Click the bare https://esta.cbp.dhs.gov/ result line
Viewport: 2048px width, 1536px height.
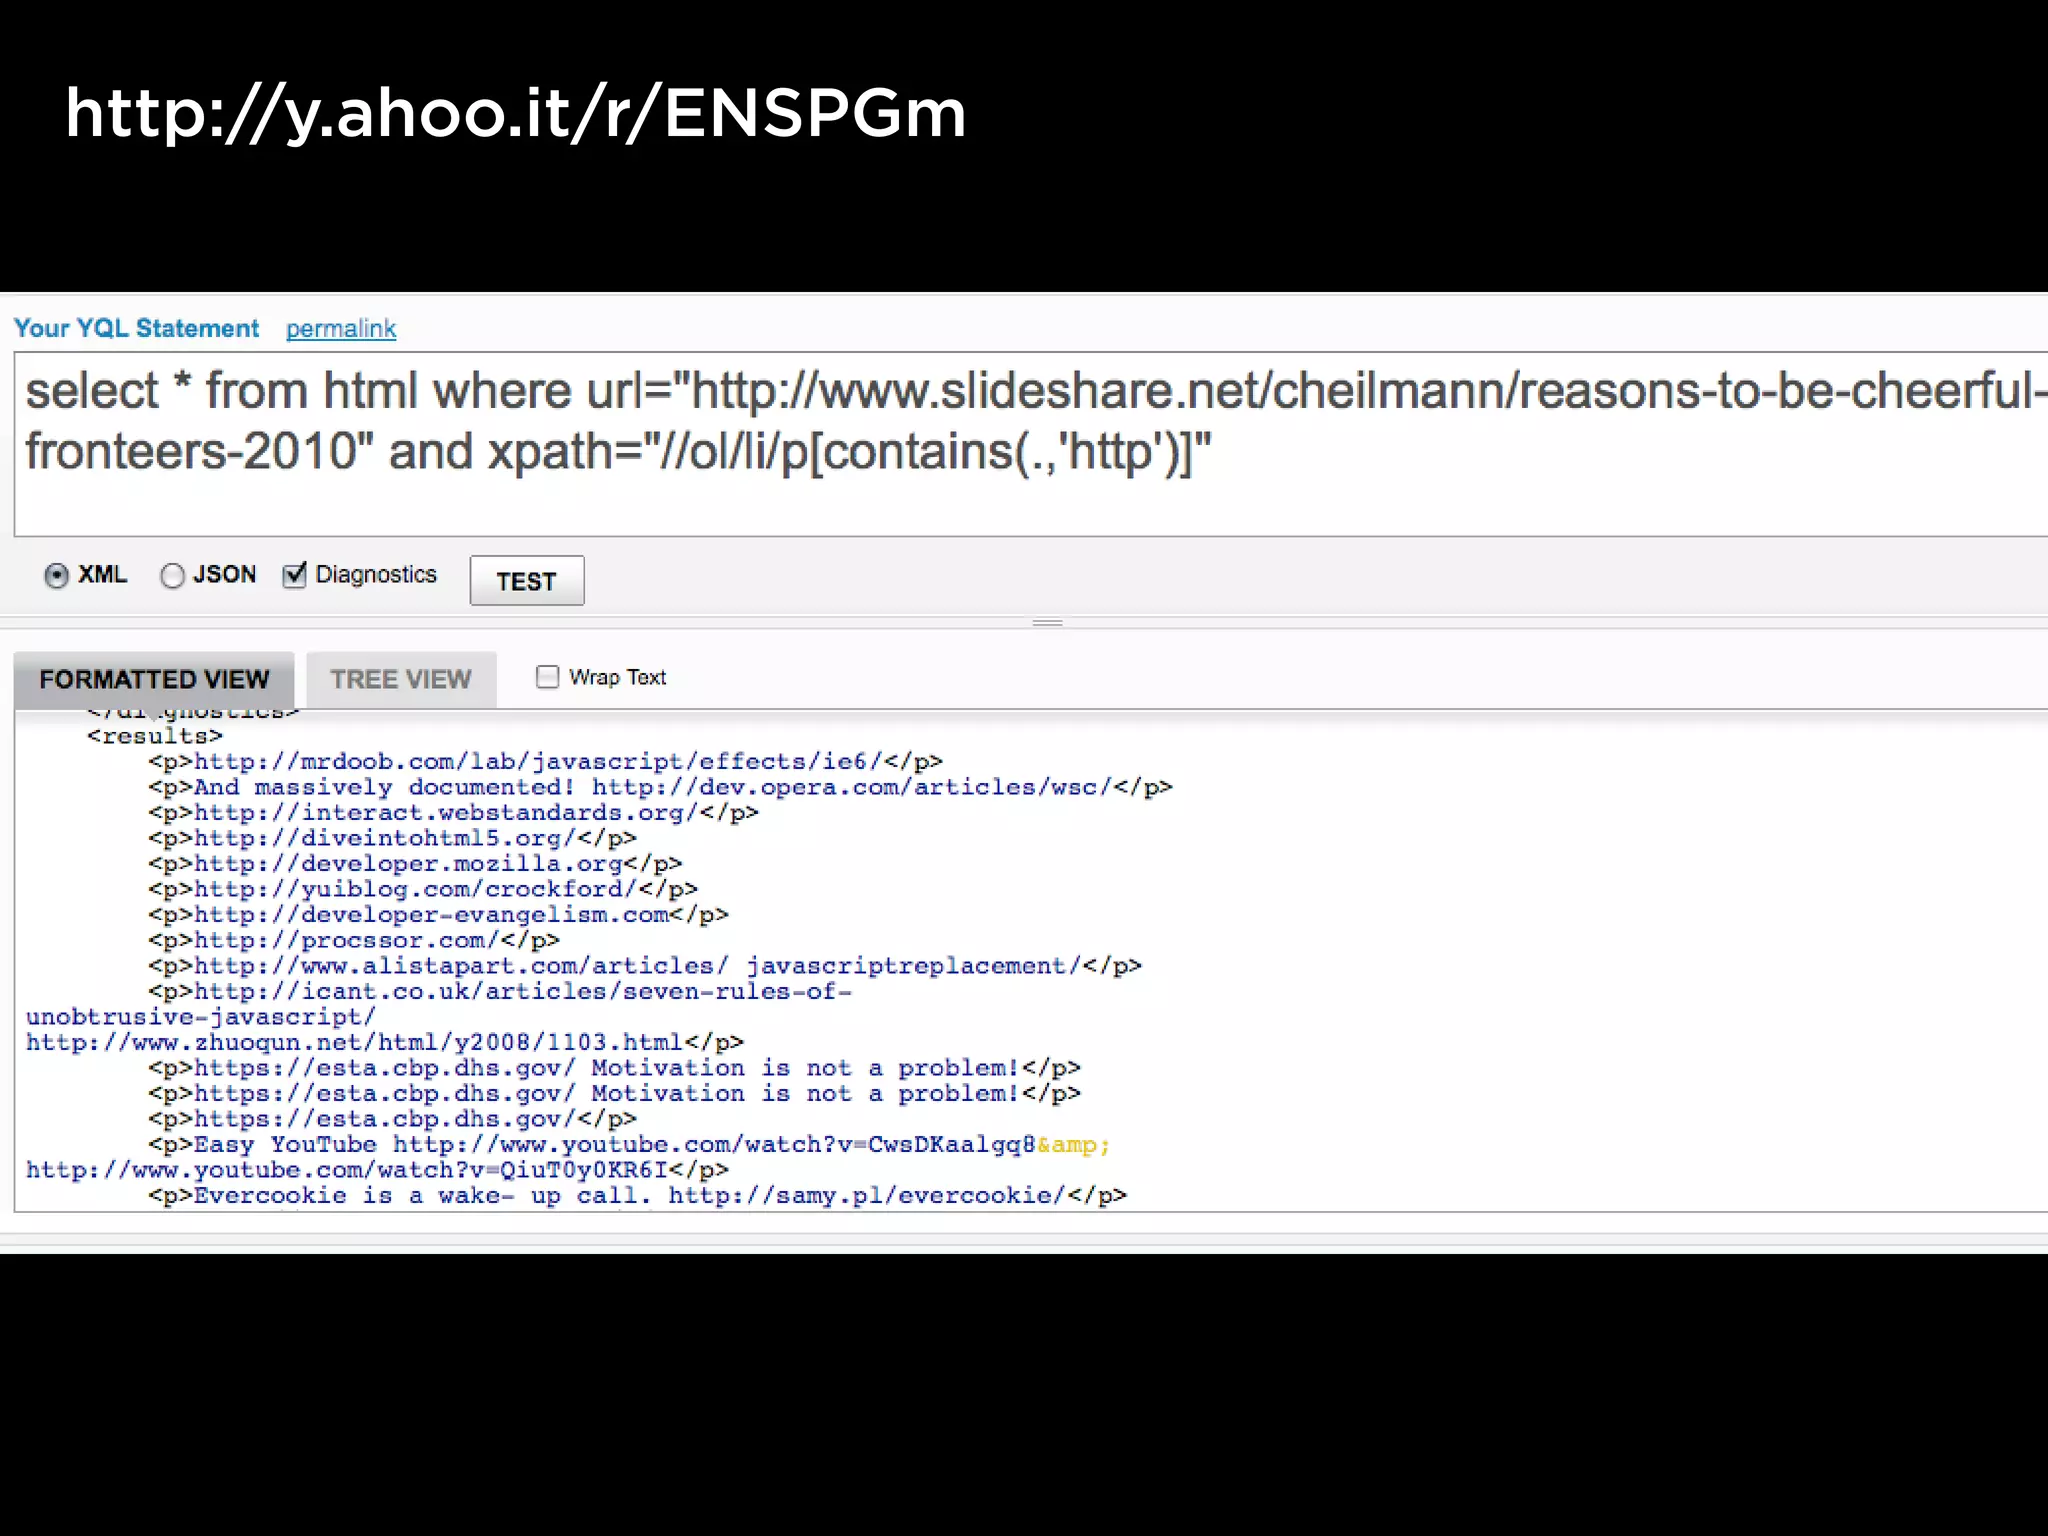click(x=392, y=1119)
